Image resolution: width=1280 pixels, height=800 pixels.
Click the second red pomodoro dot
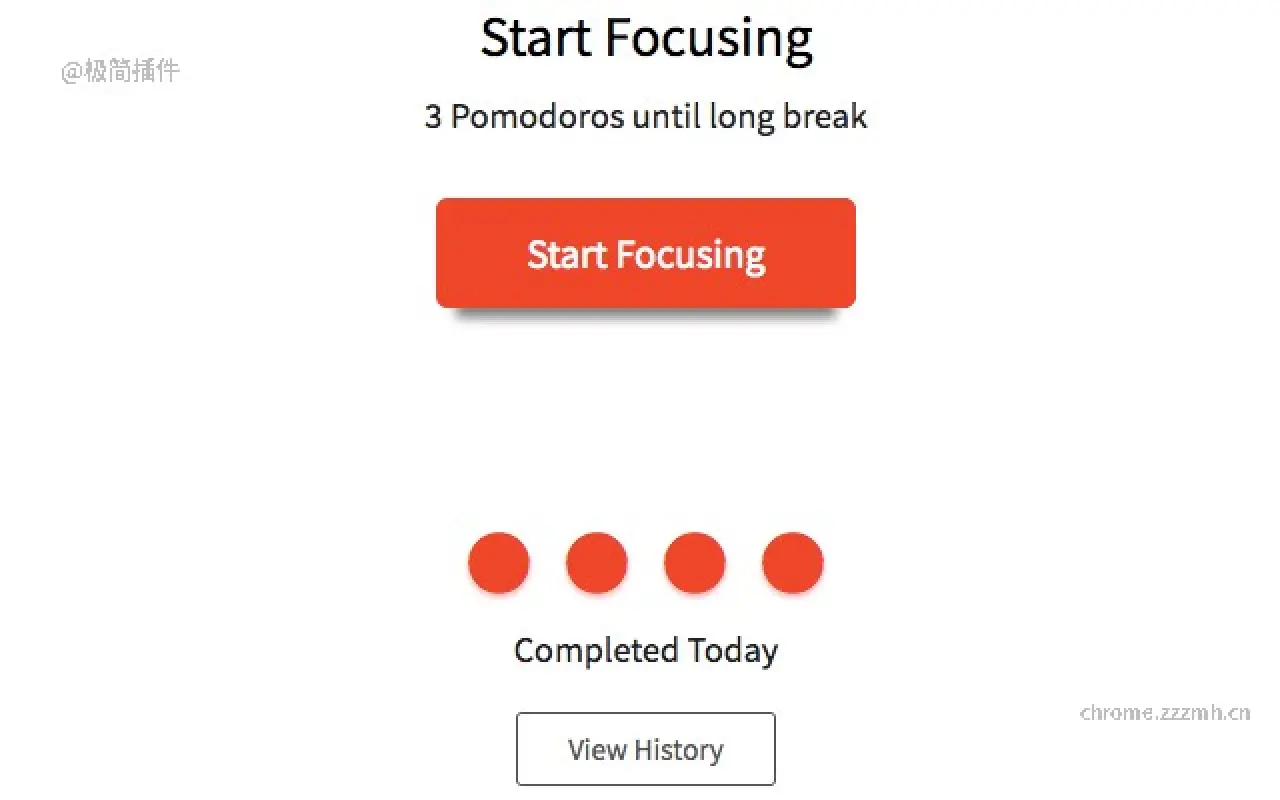[597, 563]
